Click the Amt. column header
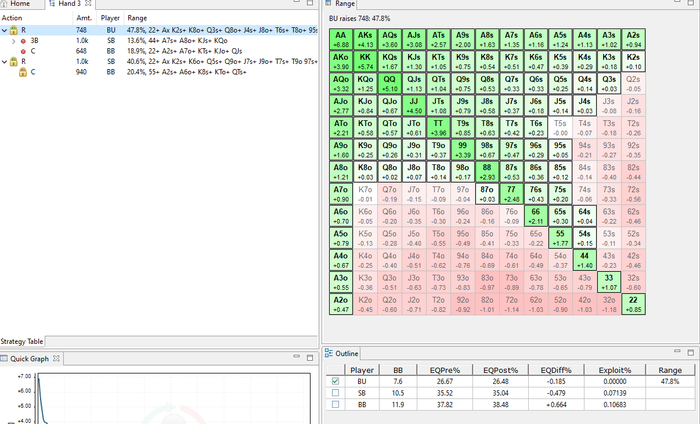 click(x=84, y=18)
